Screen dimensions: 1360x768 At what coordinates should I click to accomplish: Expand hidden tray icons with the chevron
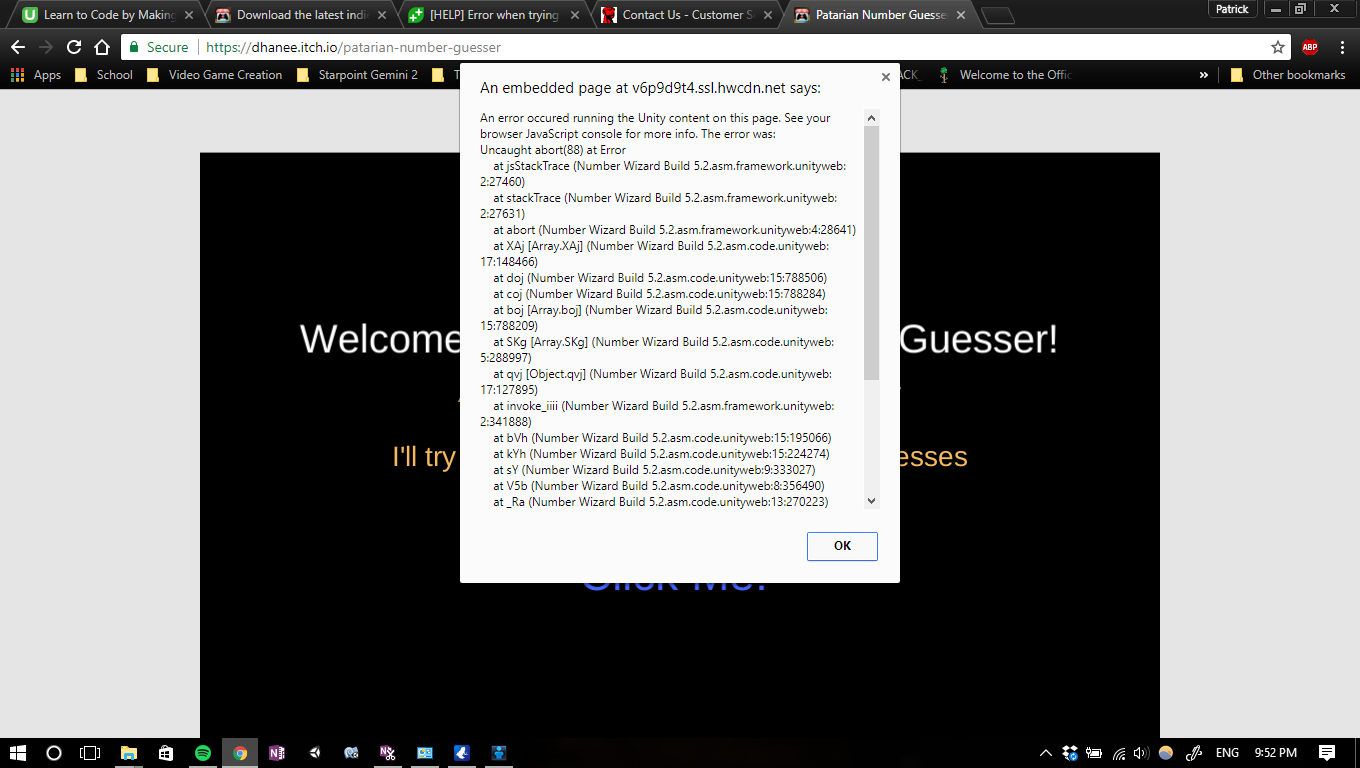pos(1045,753)
